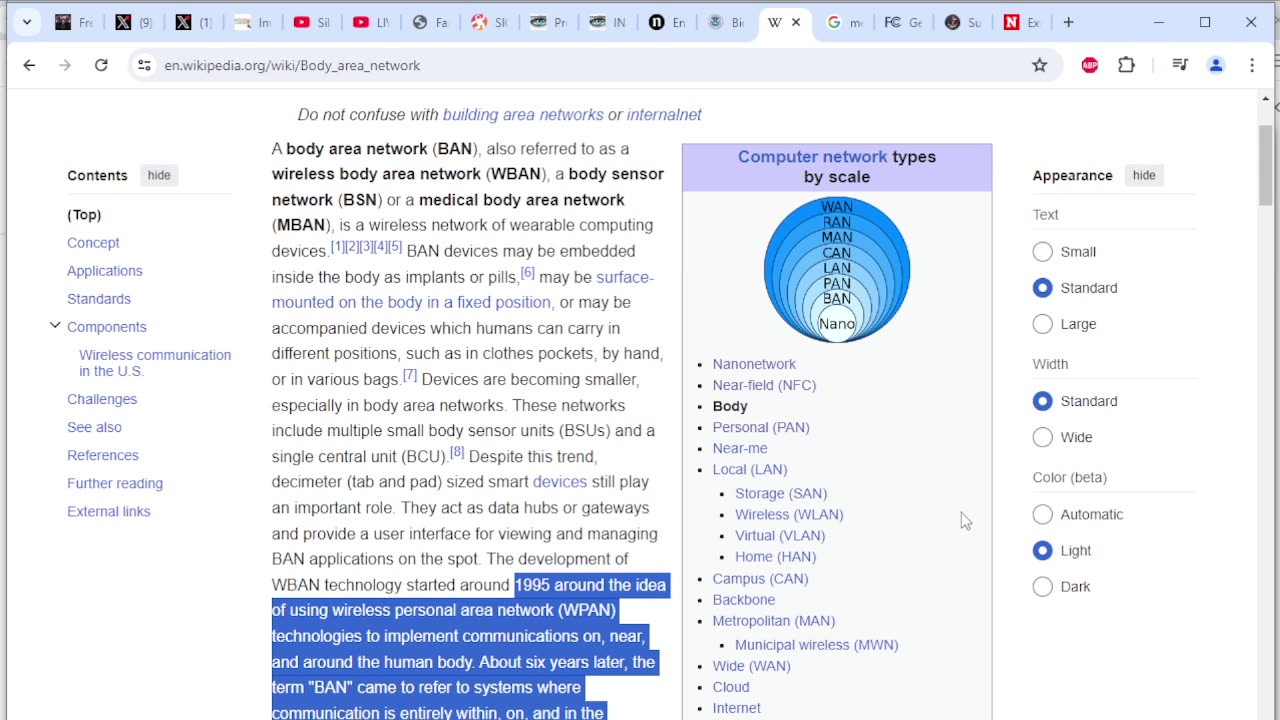Go to the Standards section
This screenshot has height=720, width=1280.
coord(99,299)
